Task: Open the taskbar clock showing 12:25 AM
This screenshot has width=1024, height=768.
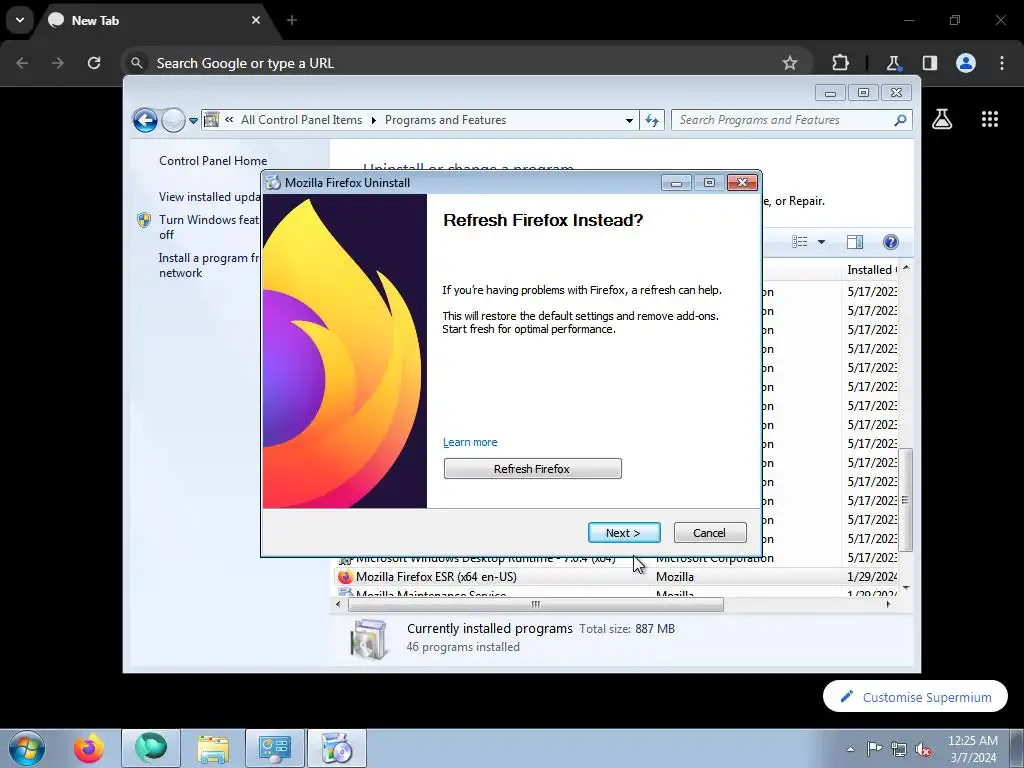Action: (973, 749)
